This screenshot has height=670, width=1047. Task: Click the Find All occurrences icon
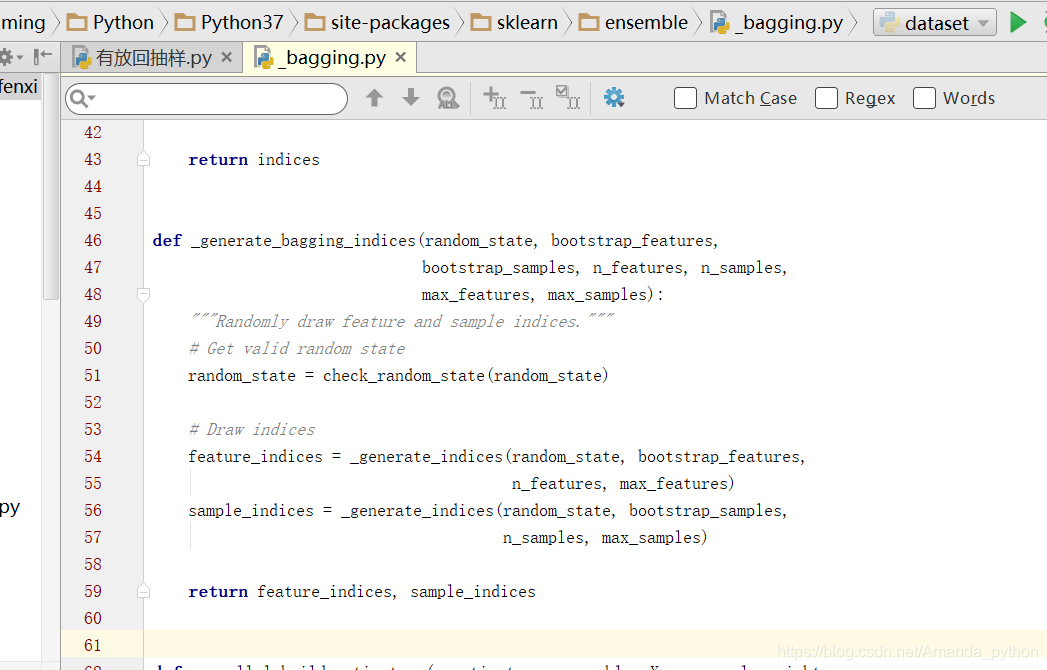coord(448,98)
